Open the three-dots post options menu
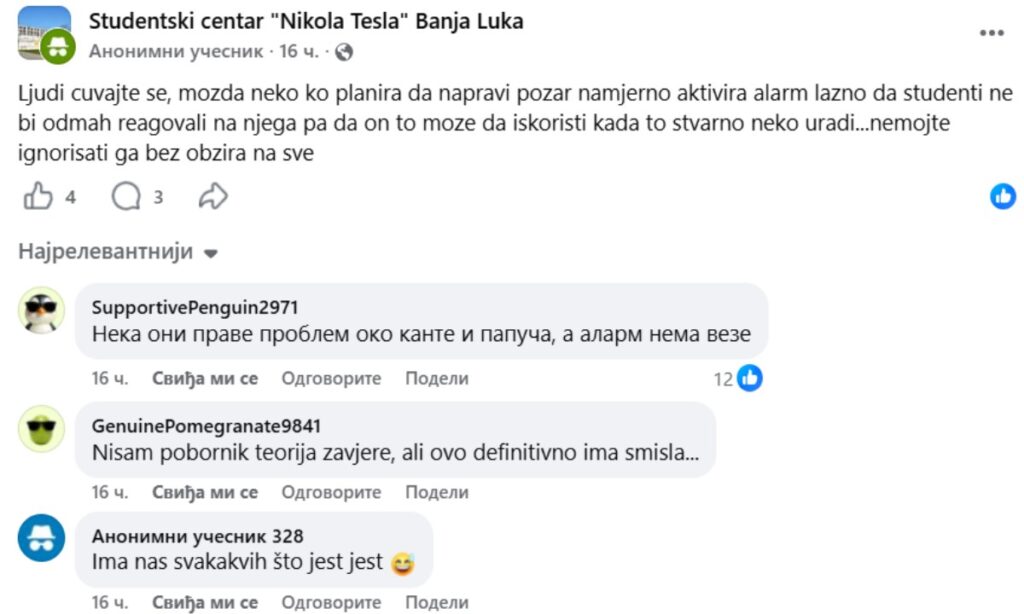 pyautogui.click(x=991, y=33)
